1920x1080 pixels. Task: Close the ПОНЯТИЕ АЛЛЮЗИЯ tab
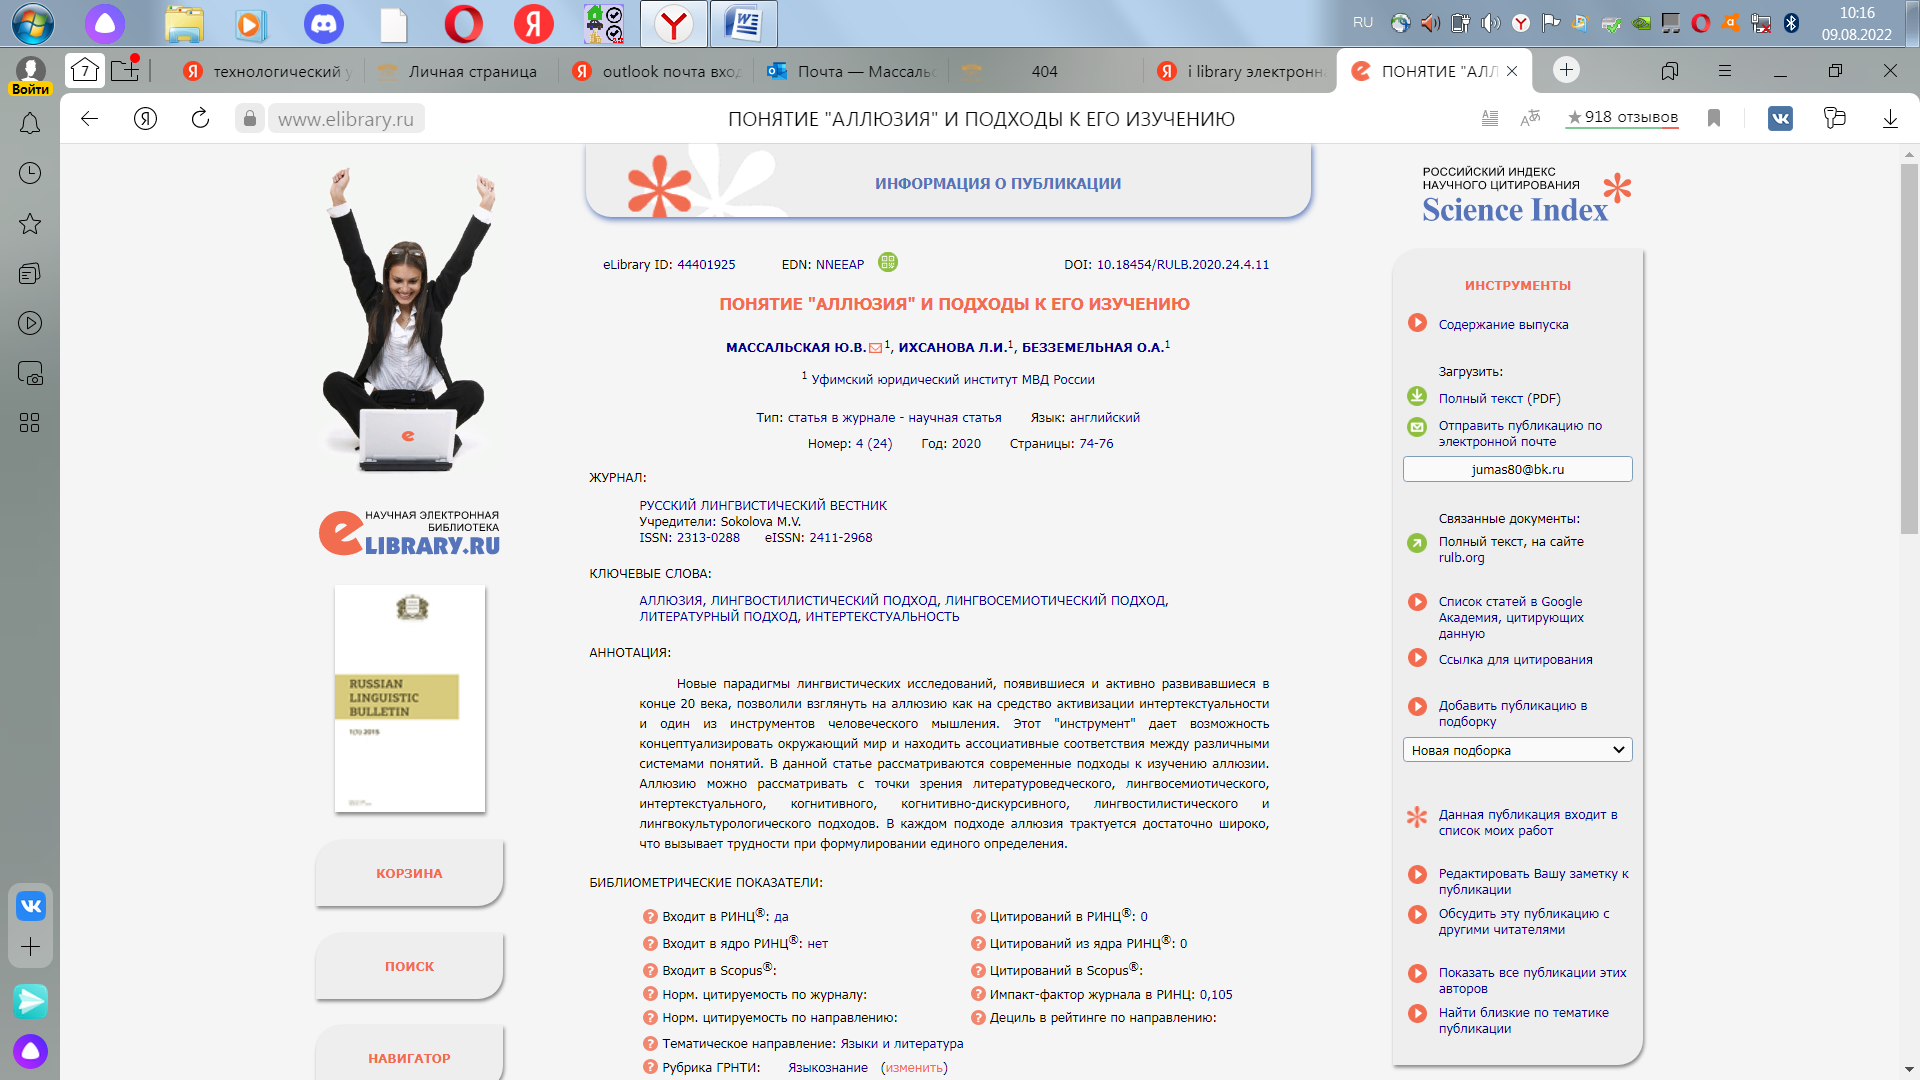(1512, 71)
